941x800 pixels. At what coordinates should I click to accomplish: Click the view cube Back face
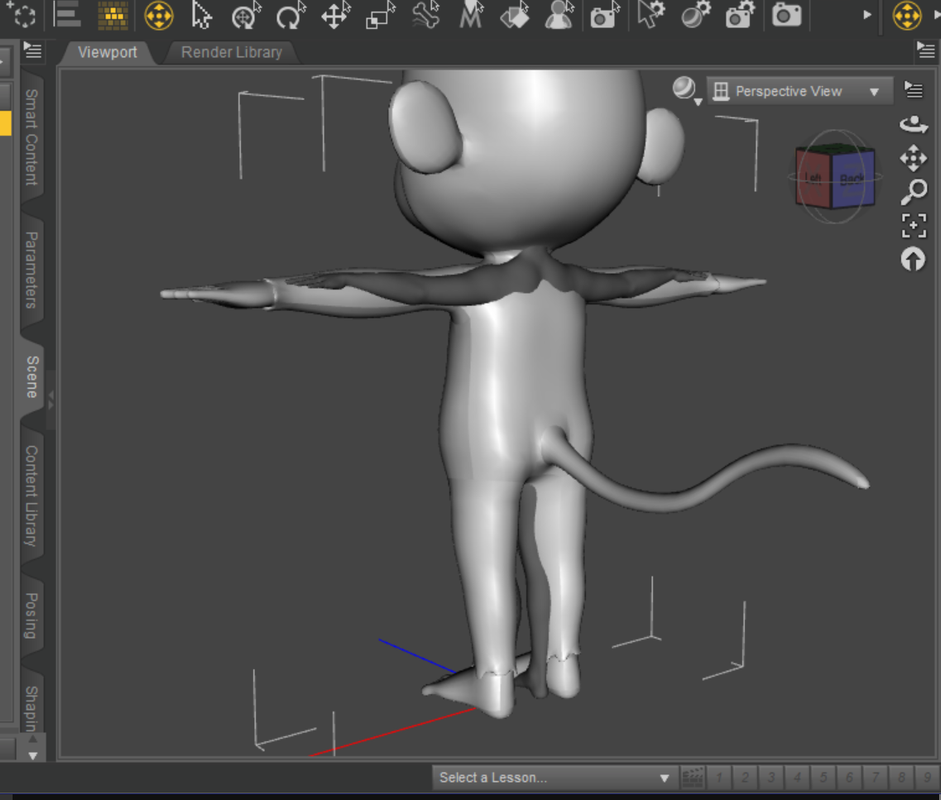(x=852, y=179)
